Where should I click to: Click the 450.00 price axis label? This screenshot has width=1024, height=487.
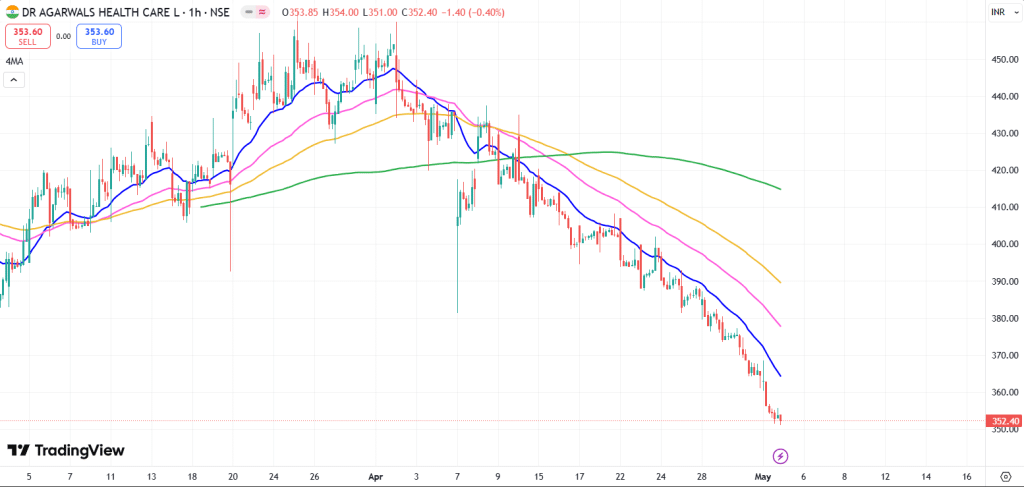(1004, 59)
